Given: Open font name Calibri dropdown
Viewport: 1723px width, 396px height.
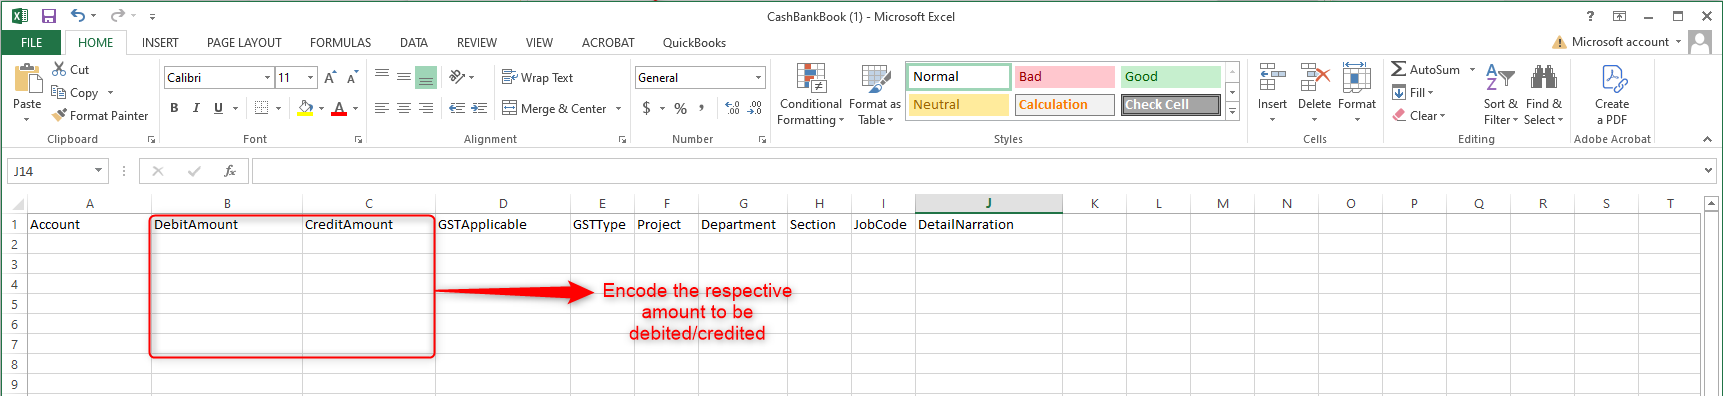Looking at the screenshot, I should (267, 78).
